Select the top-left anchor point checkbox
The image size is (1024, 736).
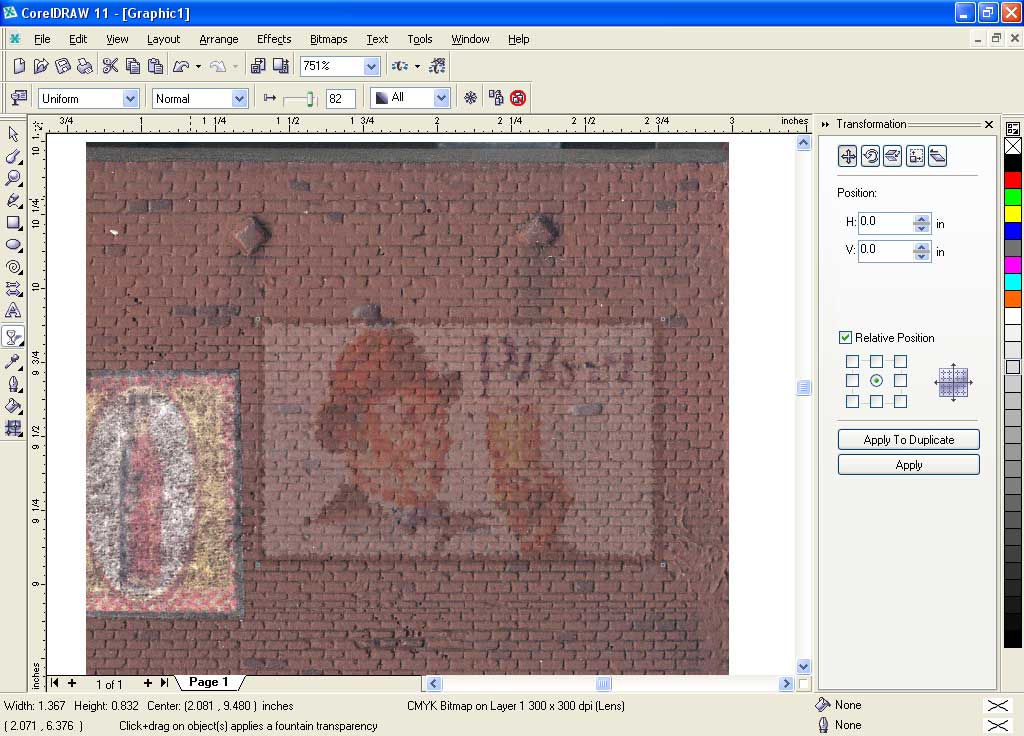tap(852, 361)
